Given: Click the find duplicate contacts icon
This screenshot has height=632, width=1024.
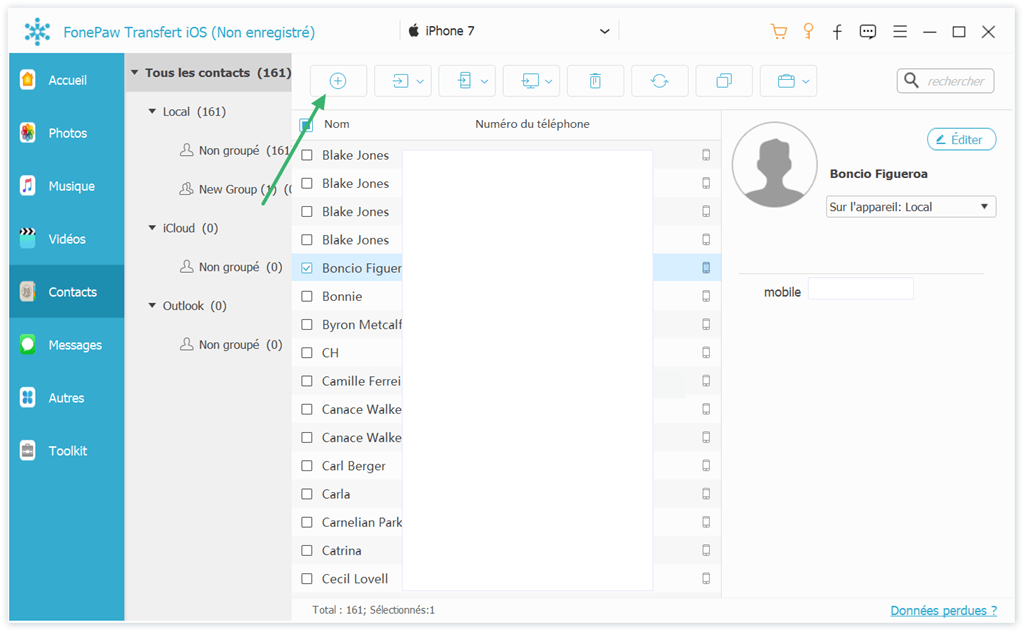Looking at the screenshot, I should pyautogui.click(x=724, y=81).
